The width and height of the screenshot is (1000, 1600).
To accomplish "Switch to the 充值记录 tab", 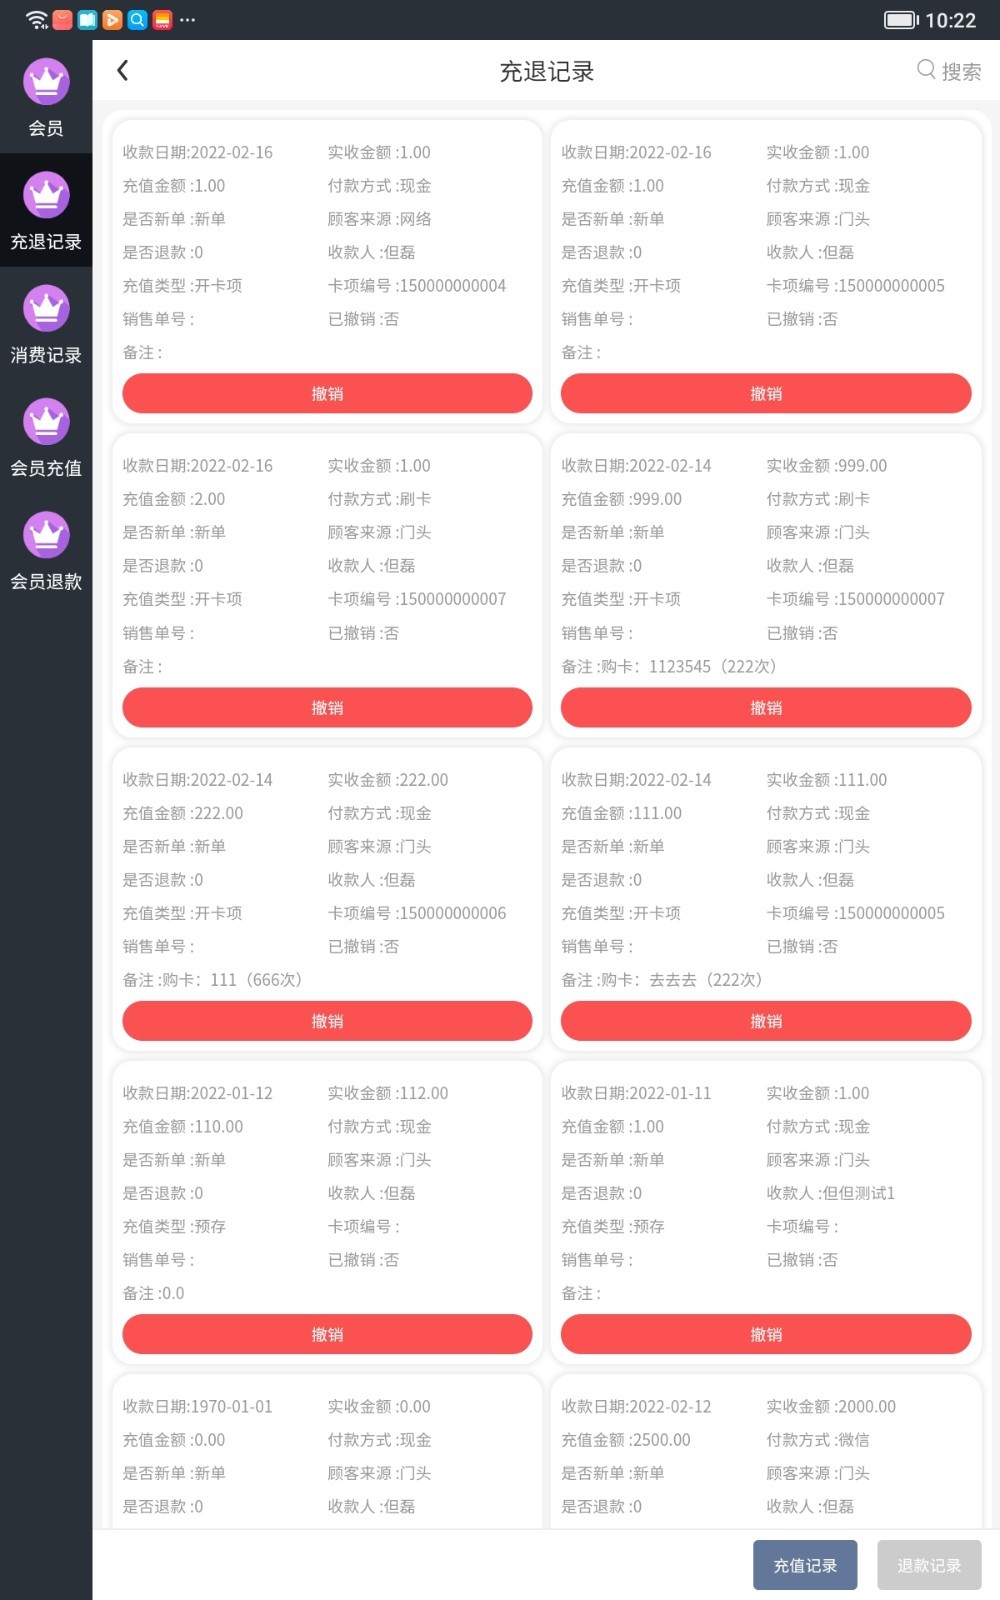I will tap(804, 1565).
